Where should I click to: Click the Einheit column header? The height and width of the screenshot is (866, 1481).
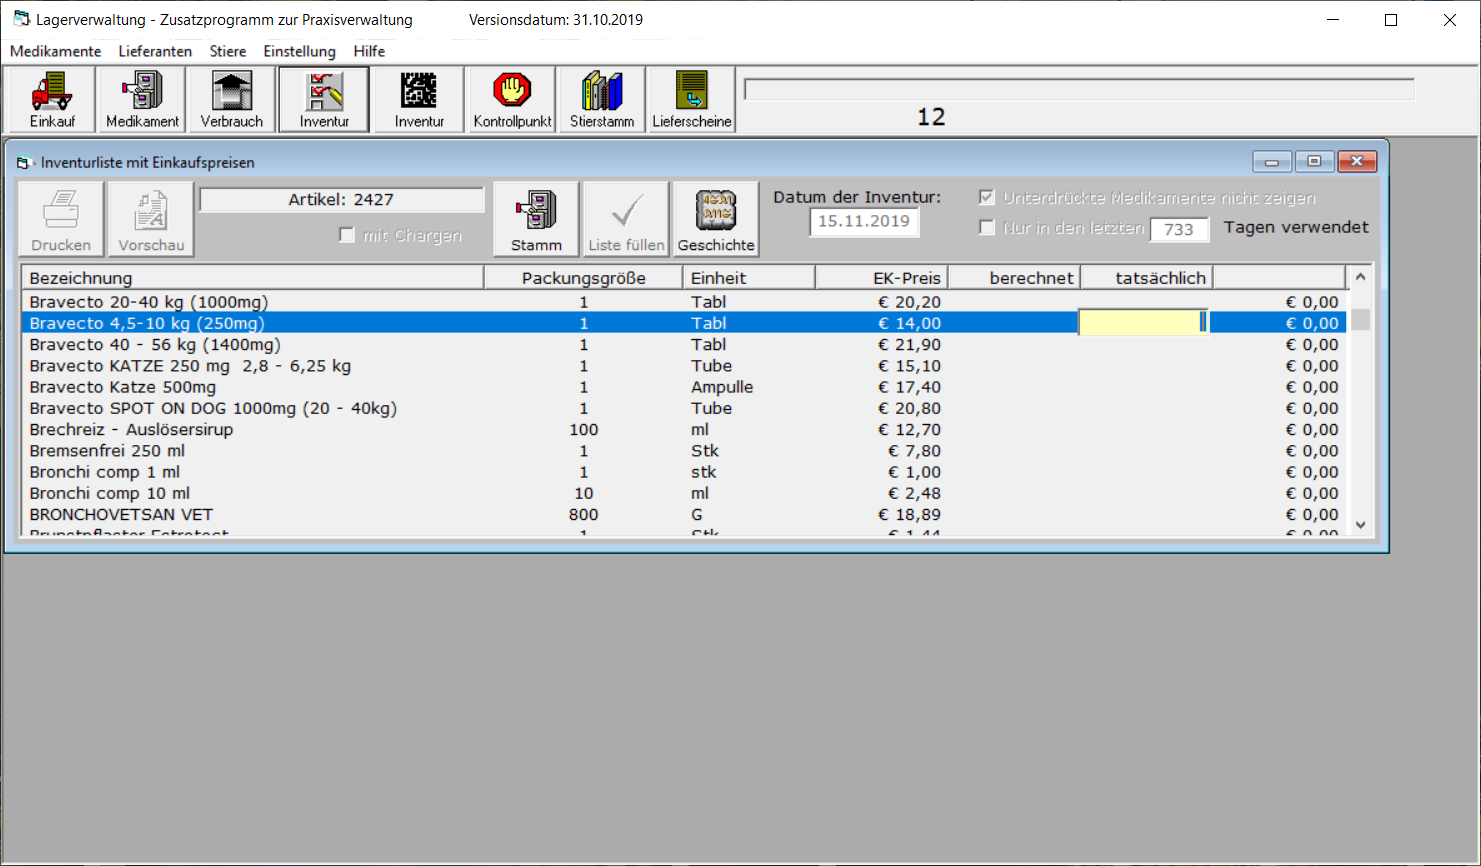749,278
